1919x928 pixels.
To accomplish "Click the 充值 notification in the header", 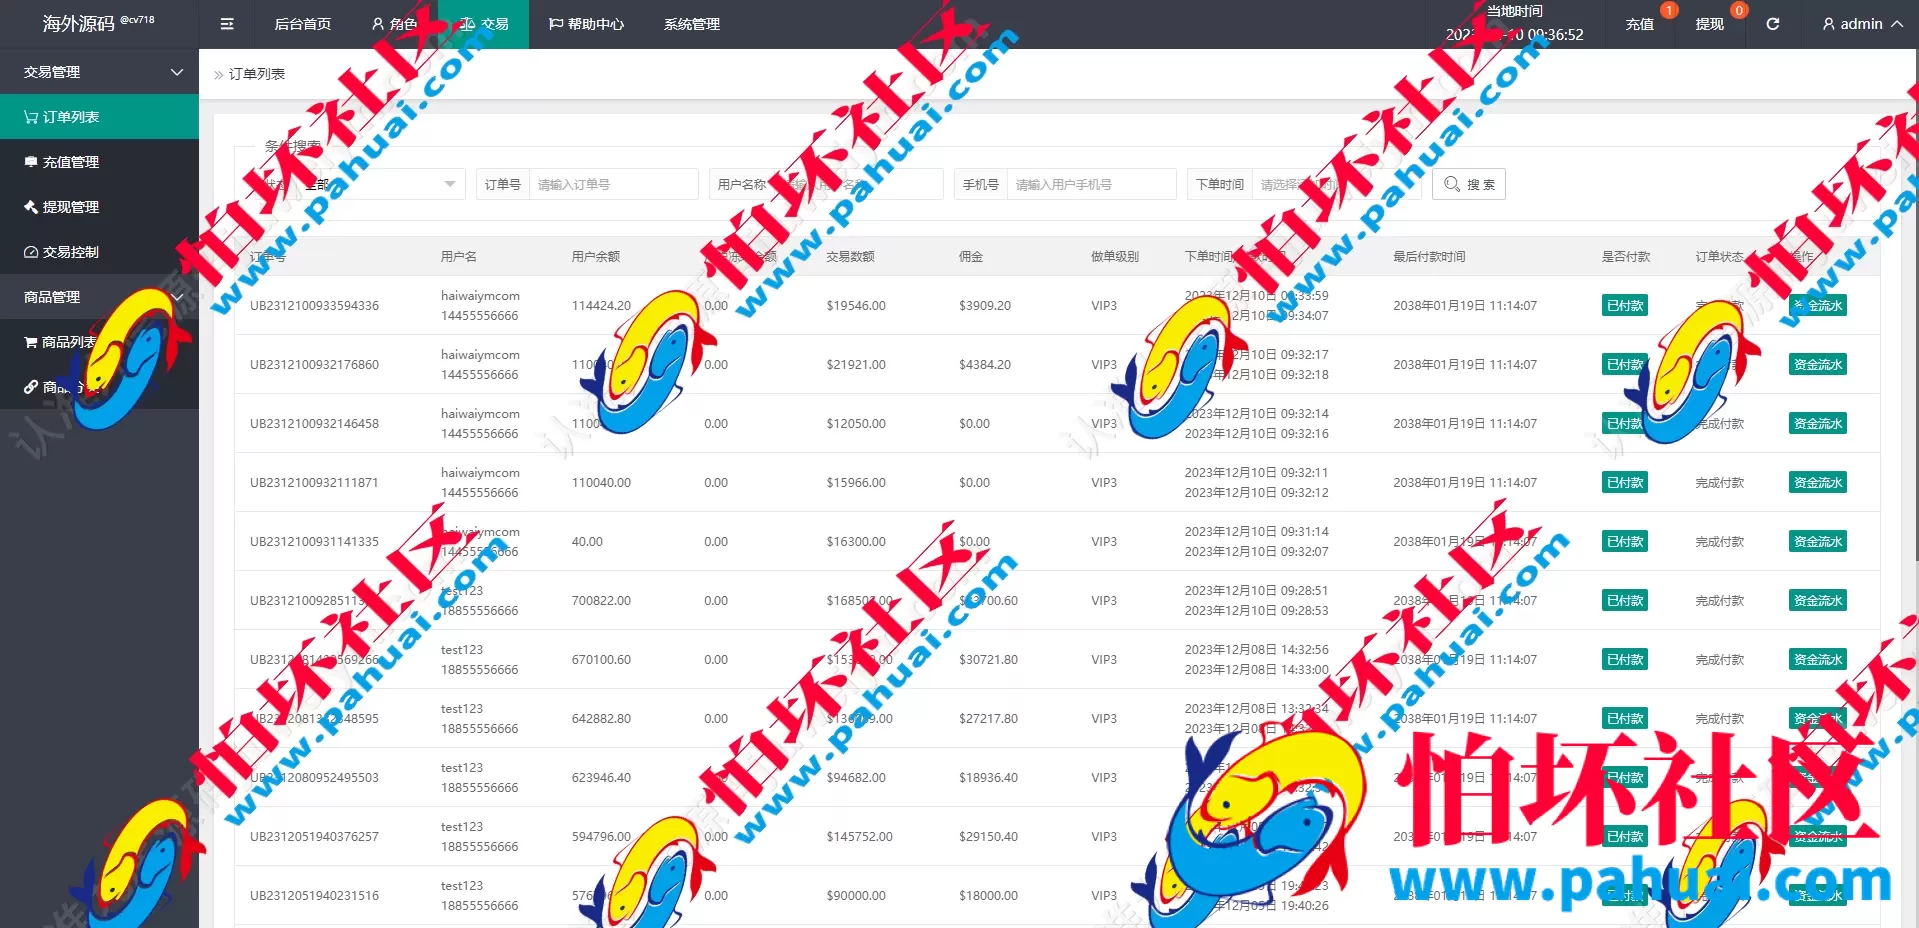I will (1639, 24).
